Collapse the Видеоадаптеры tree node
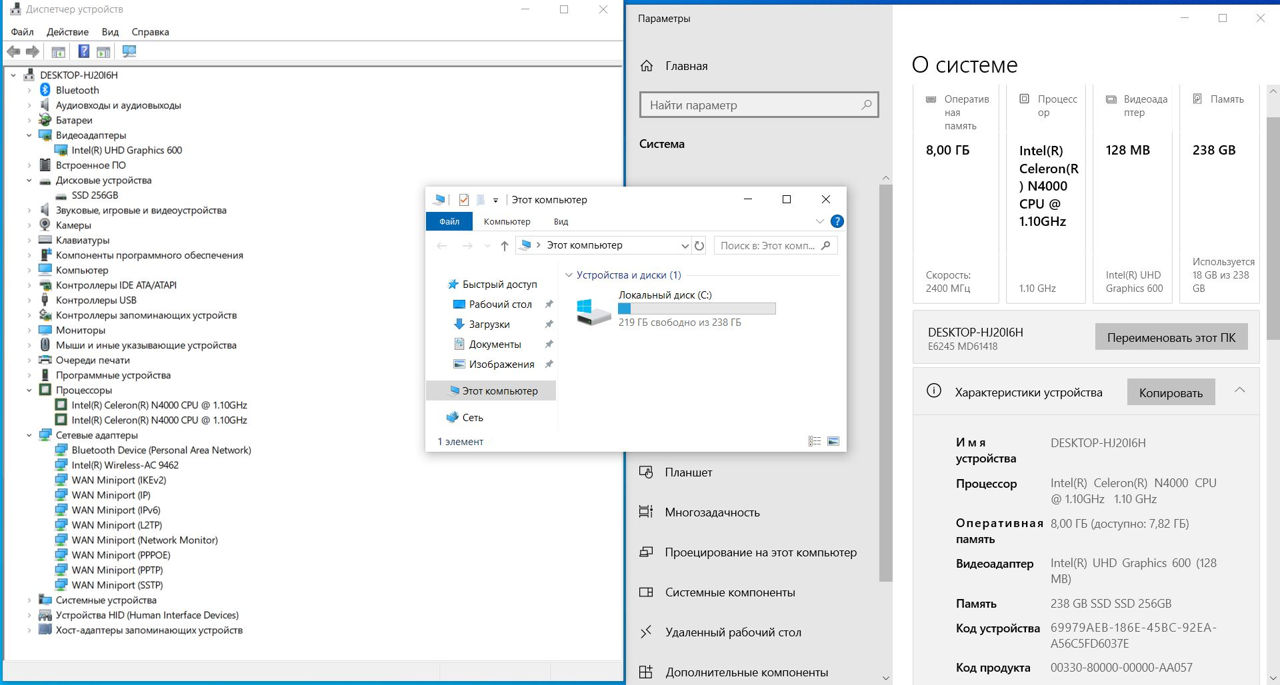 click(29, 135)
